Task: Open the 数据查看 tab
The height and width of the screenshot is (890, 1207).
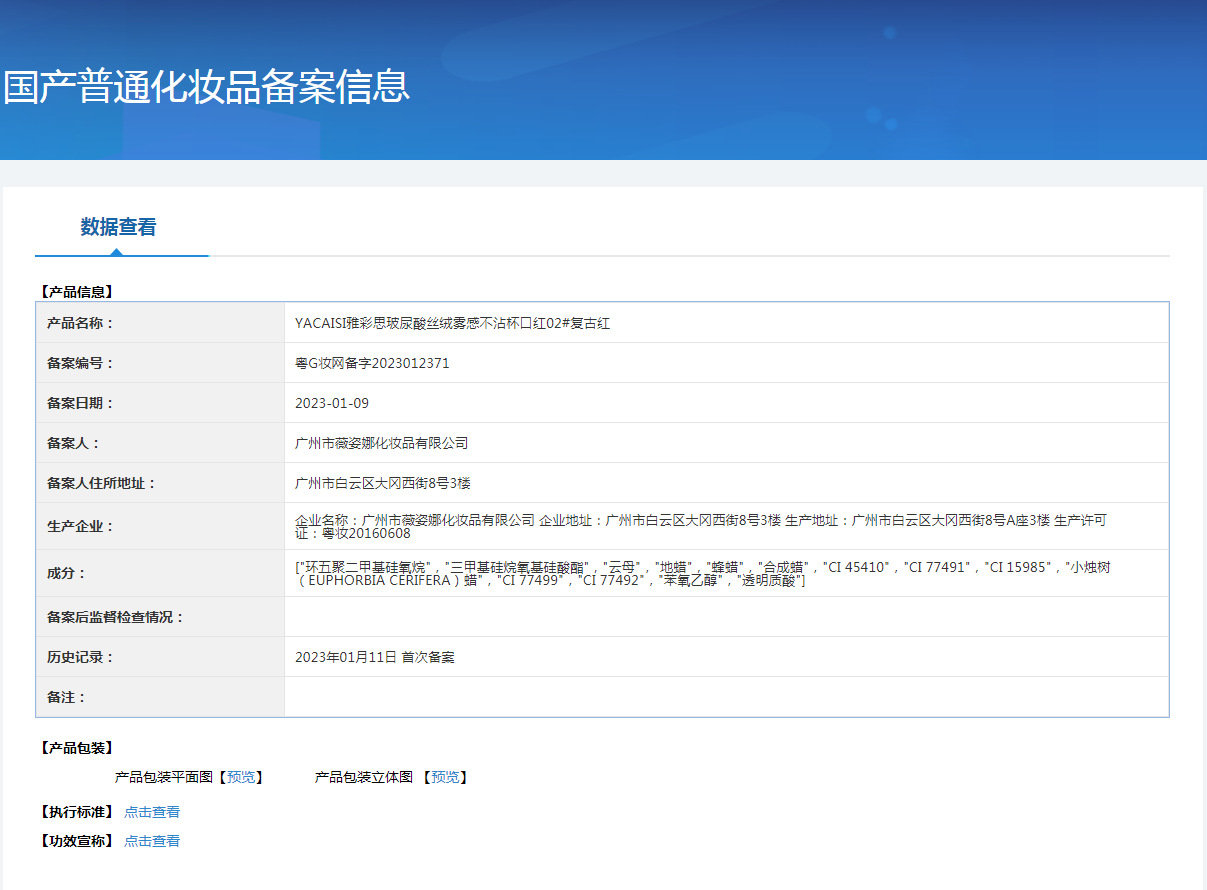Action: coord(118,227)
